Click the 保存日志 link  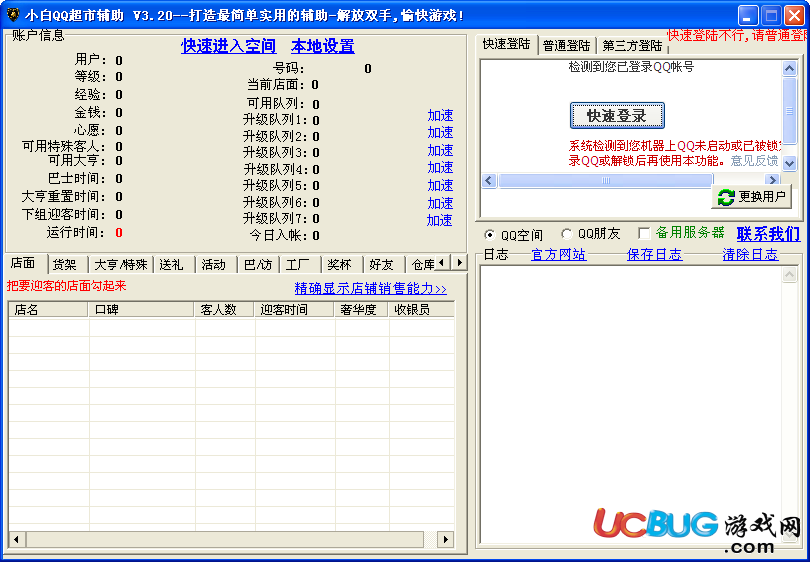655,255
